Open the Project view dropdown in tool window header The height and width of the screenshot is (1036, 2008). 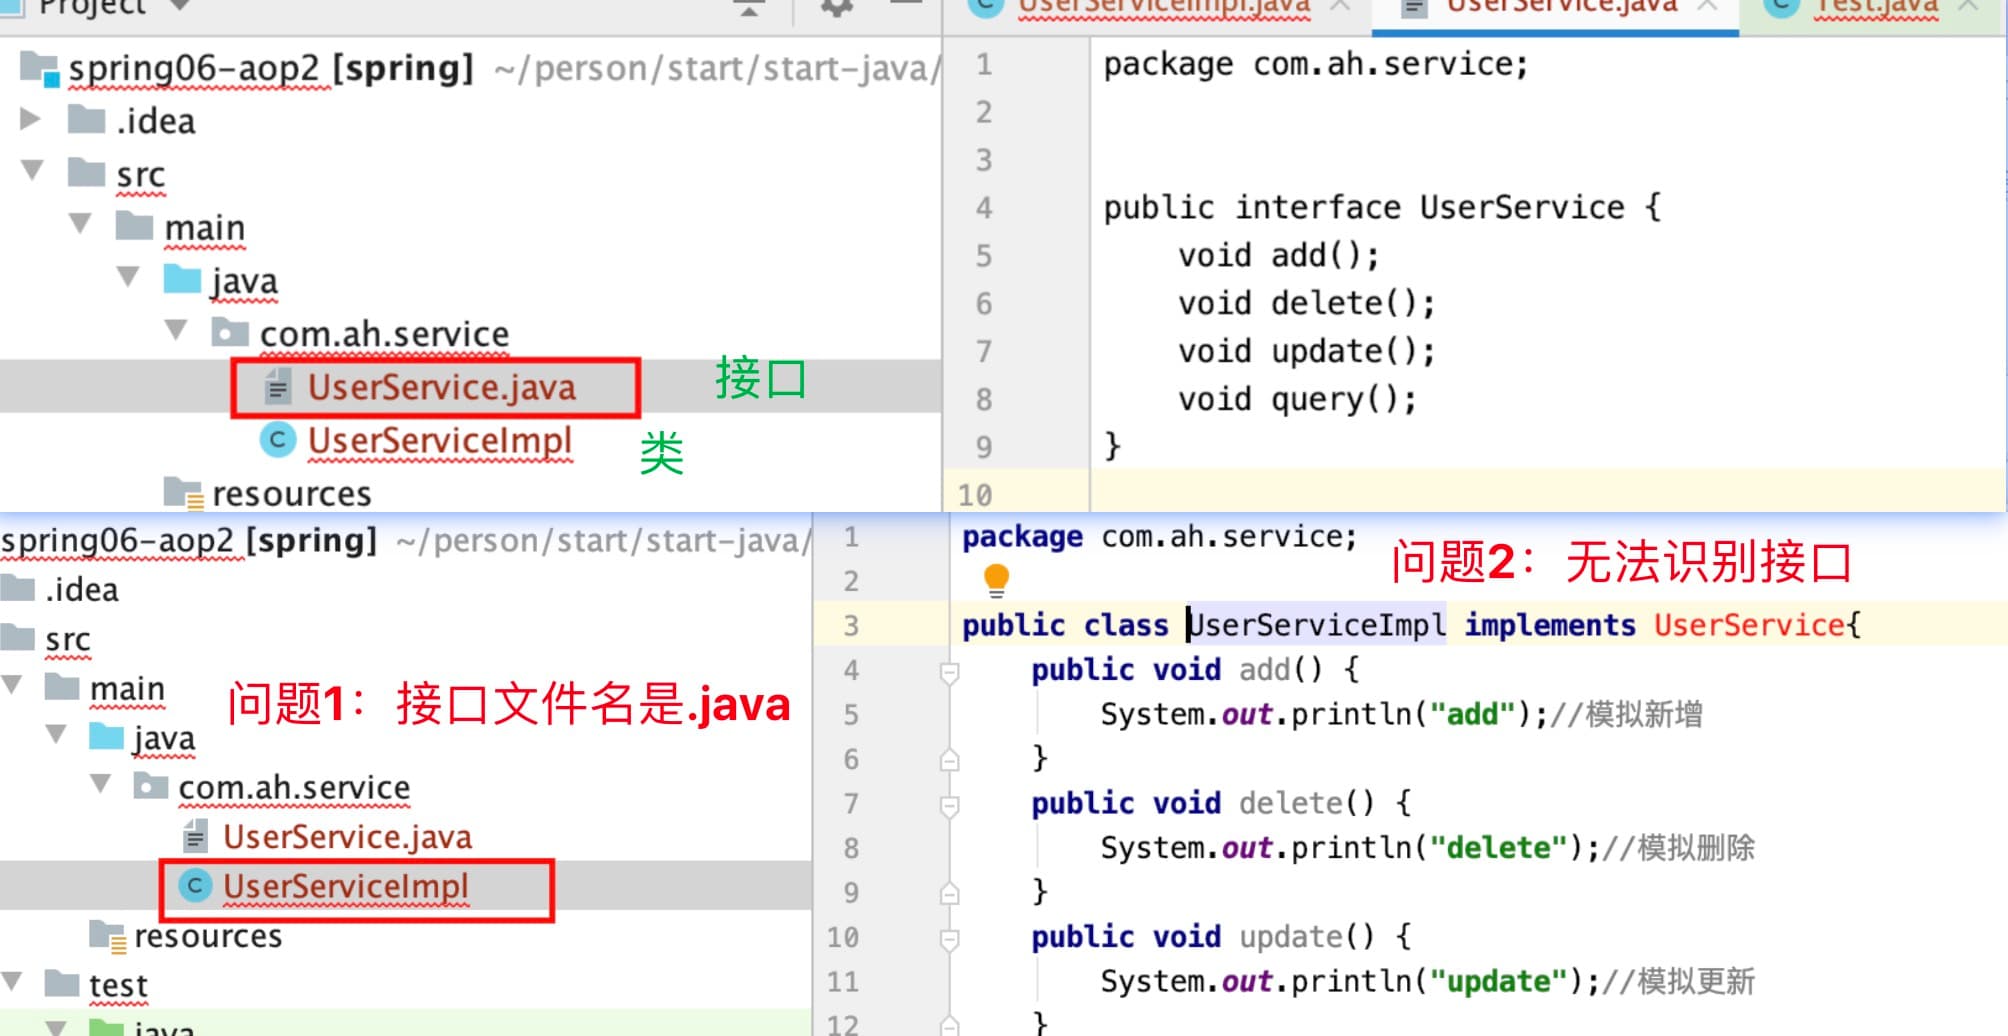pos(181,5)
